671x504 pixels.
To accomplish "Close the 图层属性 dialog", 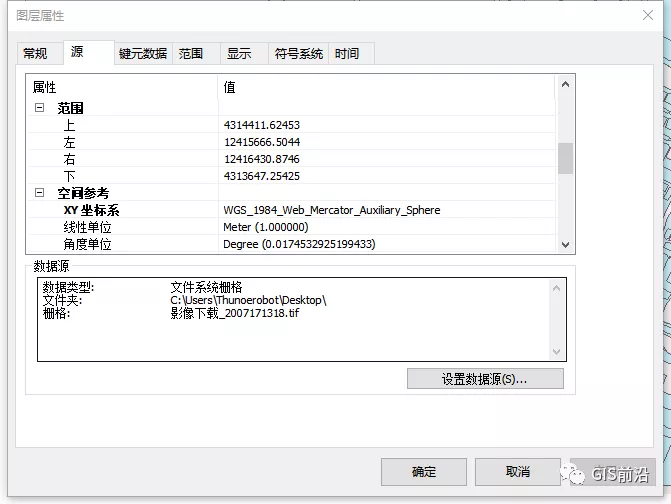I will tap(648, 15).
